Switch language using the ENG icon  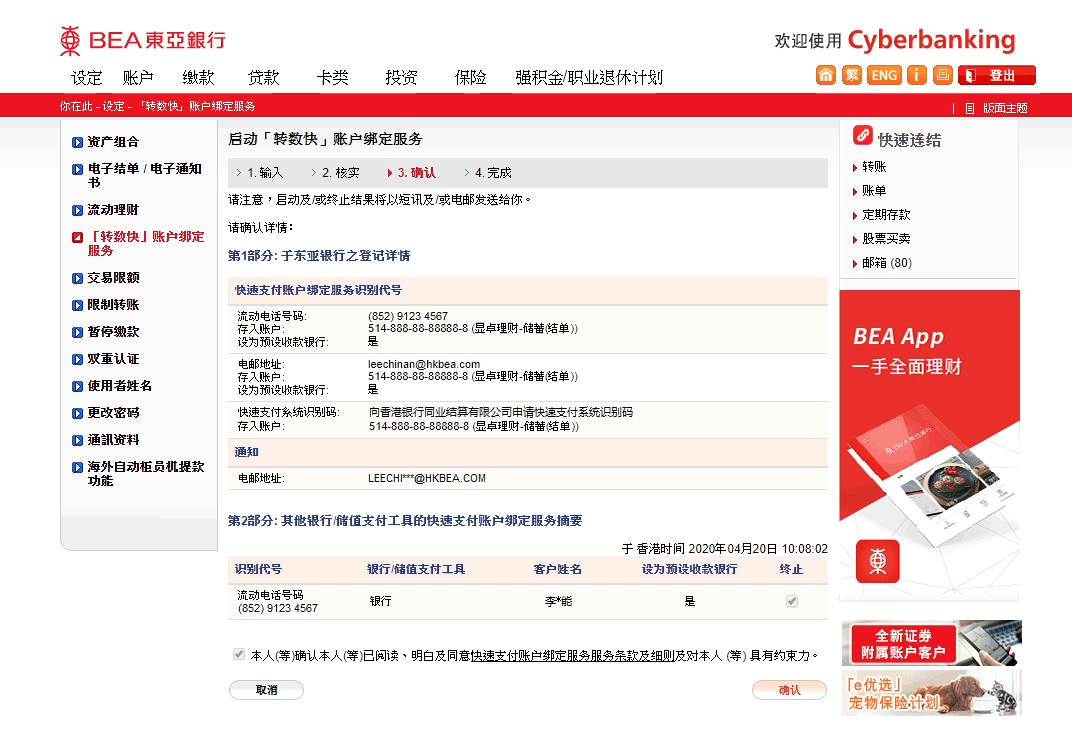pos(884,75)
